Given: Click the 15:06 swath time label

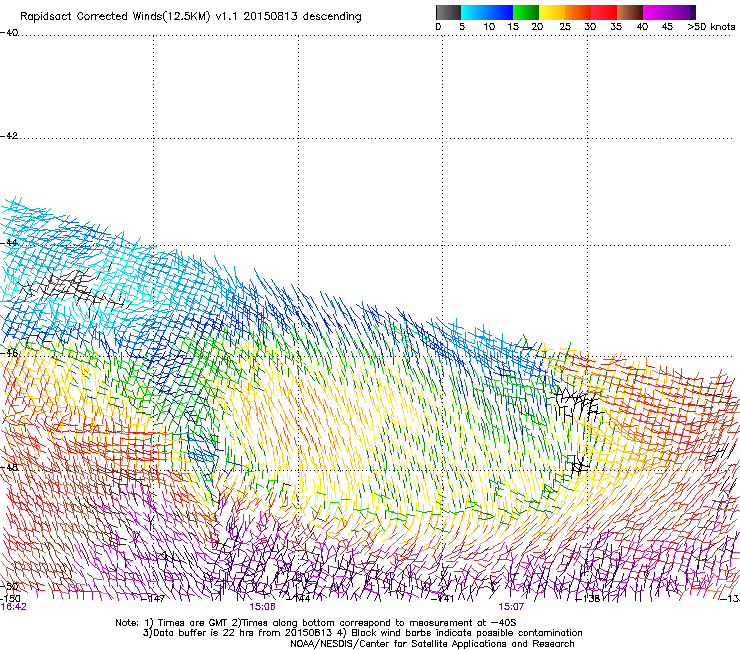Looking at the screenshot, I should point(262,607).
